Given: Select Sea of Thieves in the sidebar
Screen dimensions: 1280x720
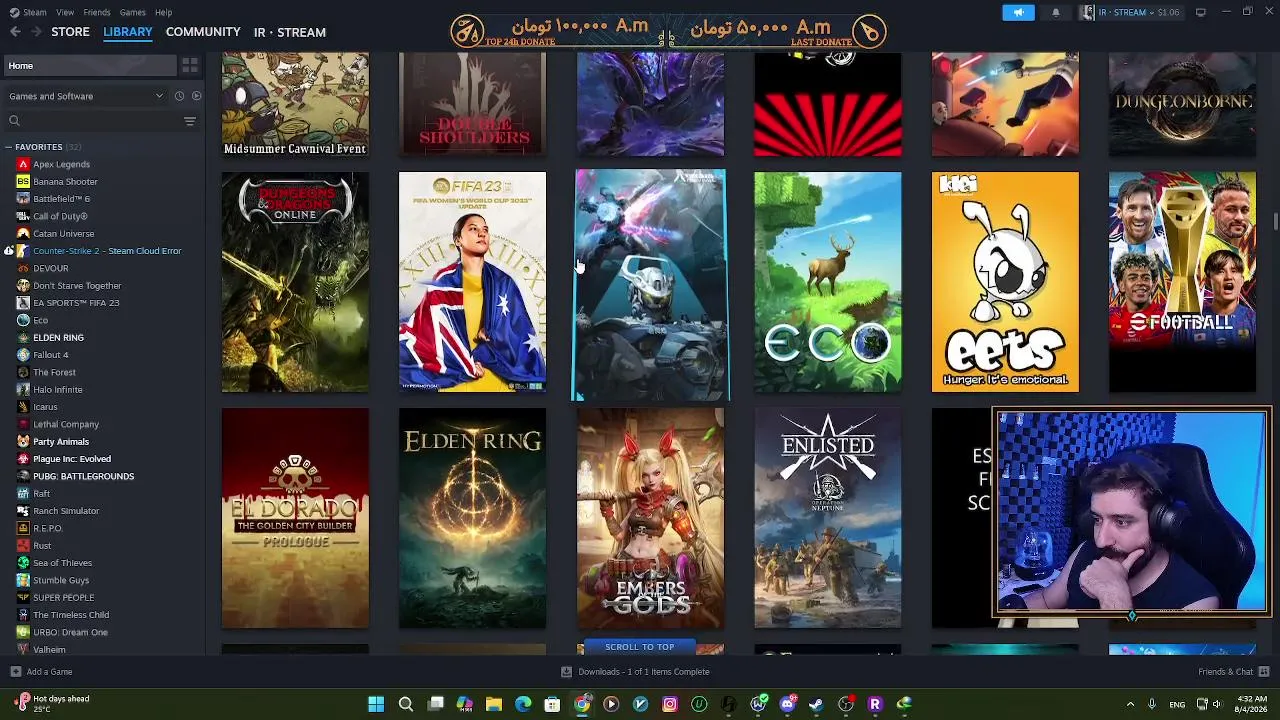Looking at the screenshot, I should click(62, 563).
